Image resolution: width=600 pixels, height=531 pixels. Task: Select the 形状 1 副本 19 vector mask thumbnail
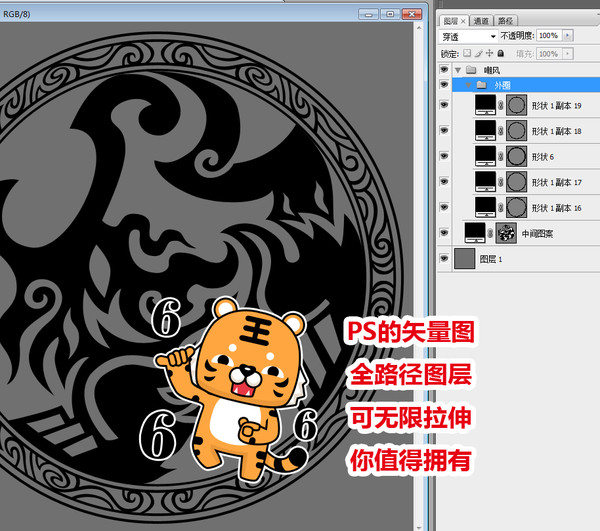(517, 105)
